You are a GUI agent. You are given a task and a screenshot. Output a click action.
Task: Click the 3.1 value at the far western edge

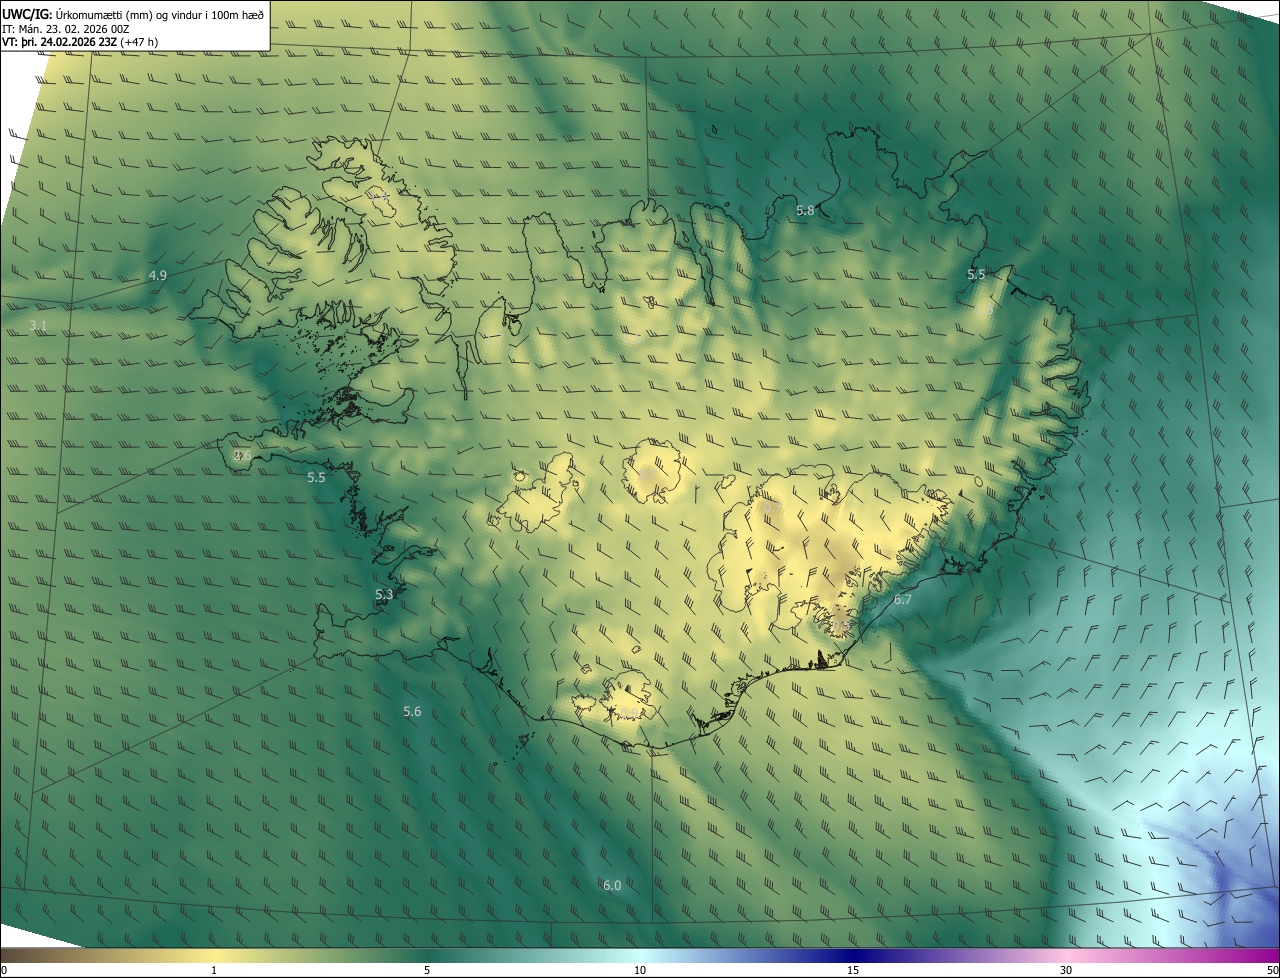[38, 326]
